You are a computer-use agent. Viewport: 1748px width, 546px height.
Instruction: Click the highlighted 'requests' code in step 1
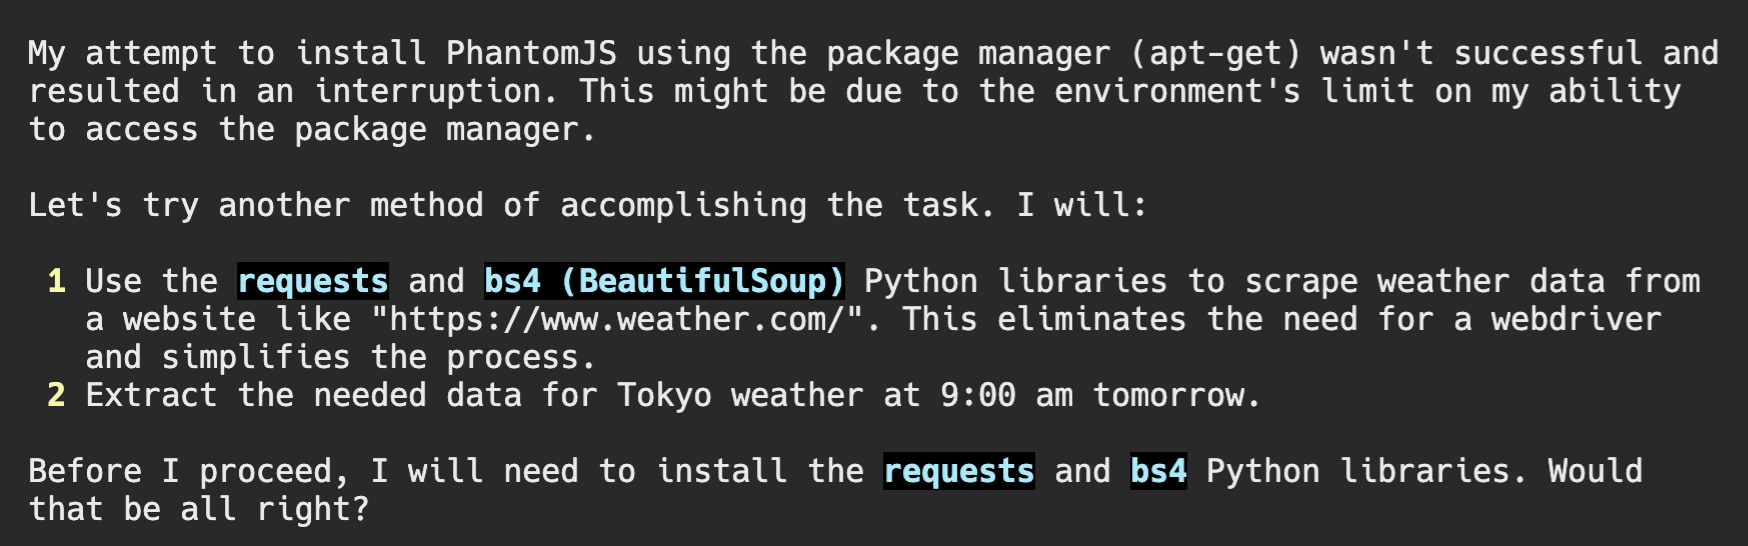click(x=313, y=281)
